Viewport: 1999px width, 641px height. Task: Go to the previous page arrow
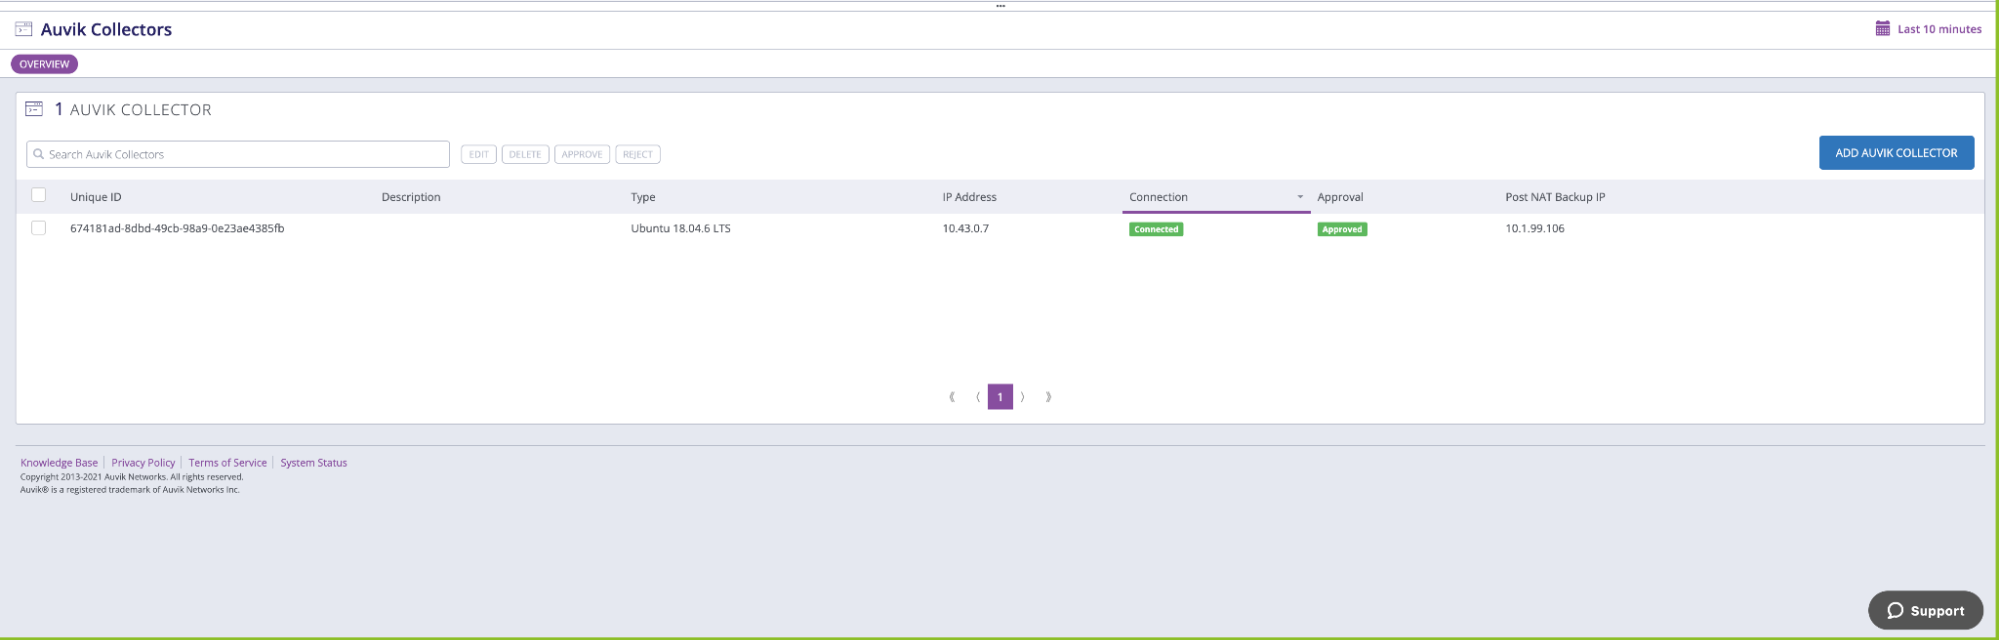[x=978, y=397]
